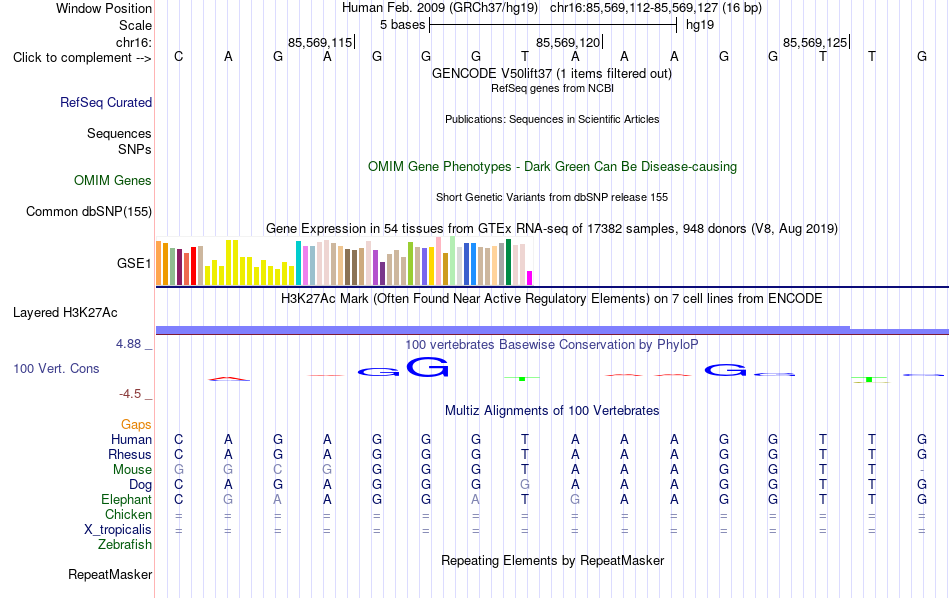Click the first orange bar in the GTEx chart
Image resolution: width=950 pixels, height=598 pixels.
coord(159,264)
